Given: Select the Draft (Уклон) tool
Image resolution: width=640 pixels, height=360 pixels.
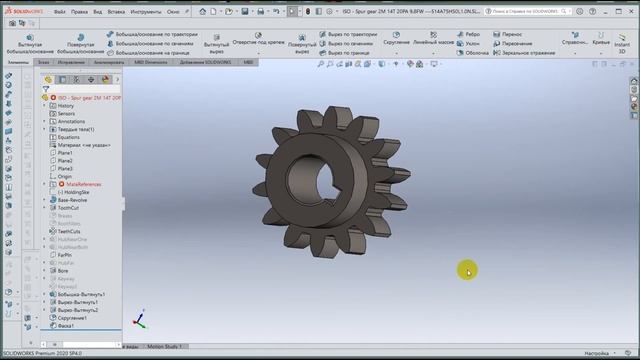Looking at the screenshot, I should click(468, 43).
